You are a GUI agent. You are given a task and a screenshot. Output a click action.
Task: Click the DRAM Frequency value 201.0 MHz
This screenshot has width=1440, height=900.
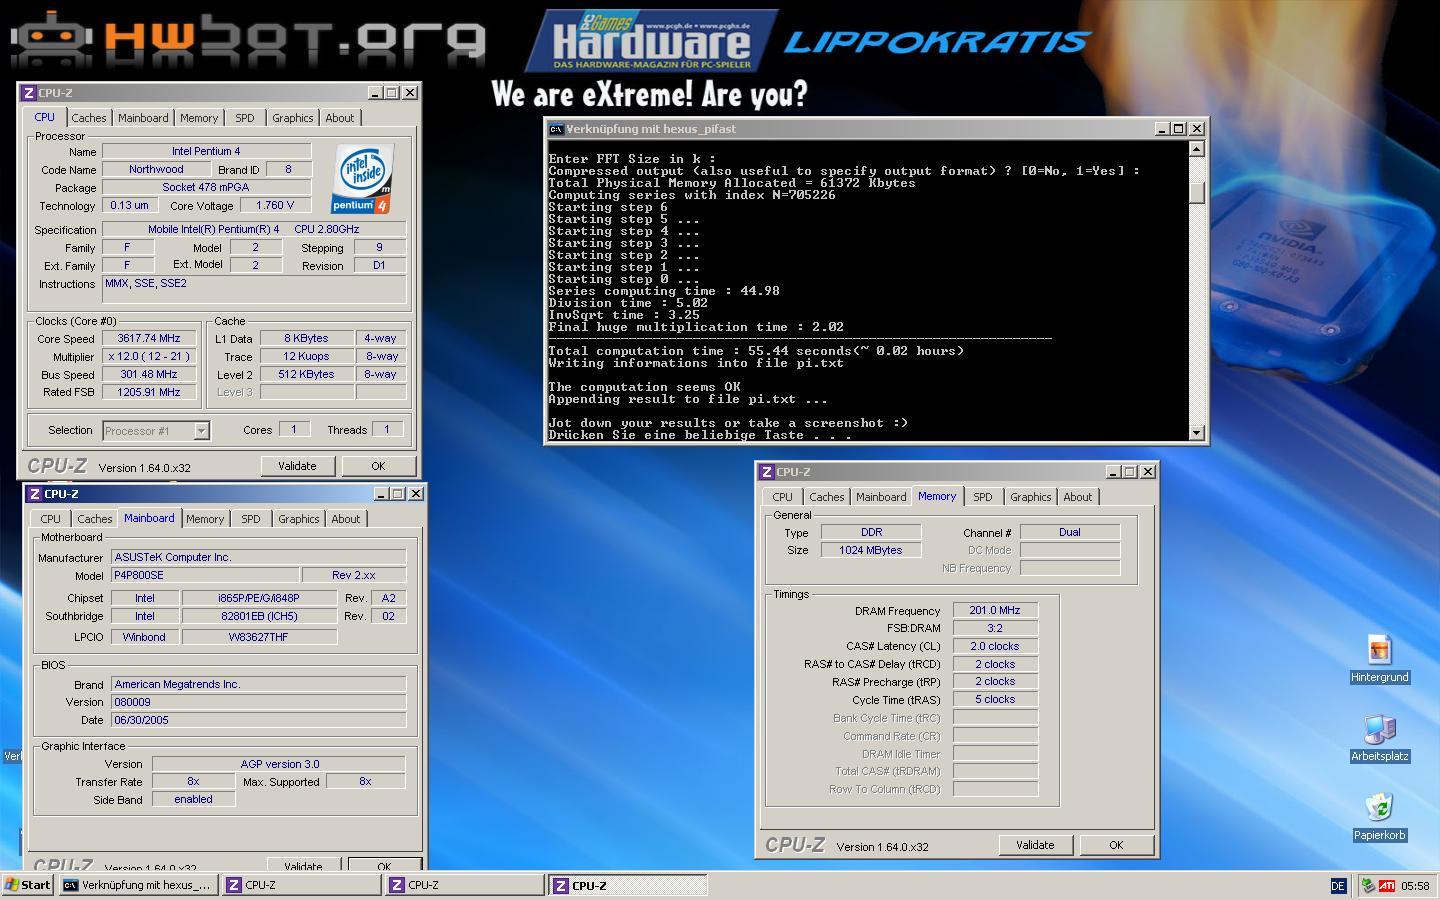(x=995, y=610)
